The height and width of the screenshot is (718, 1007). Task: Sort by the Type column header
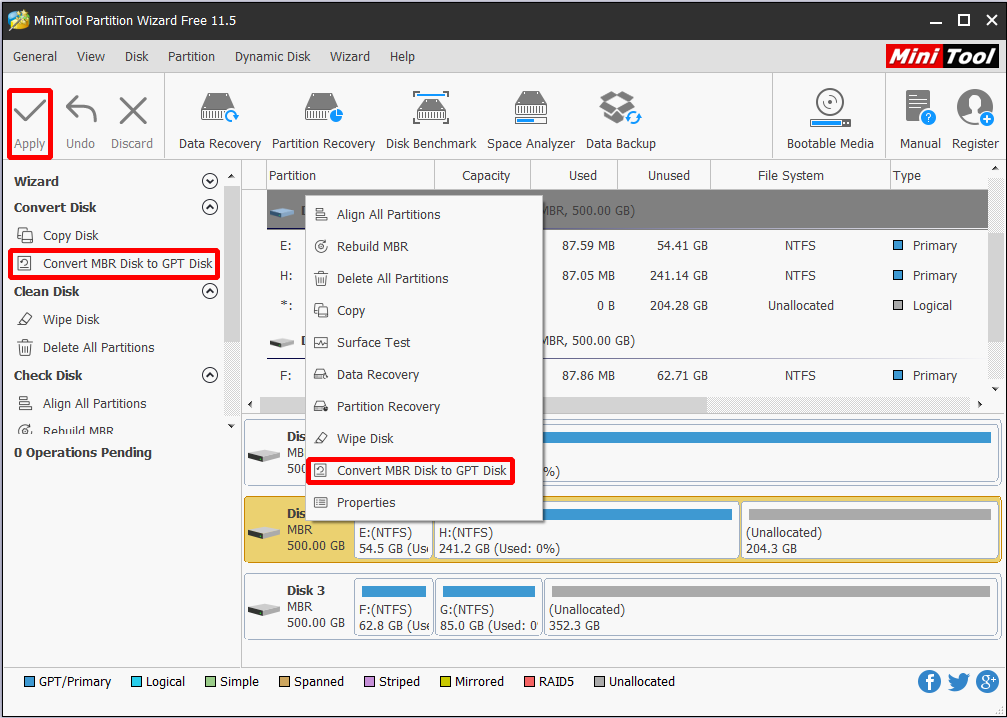point(939,175)
